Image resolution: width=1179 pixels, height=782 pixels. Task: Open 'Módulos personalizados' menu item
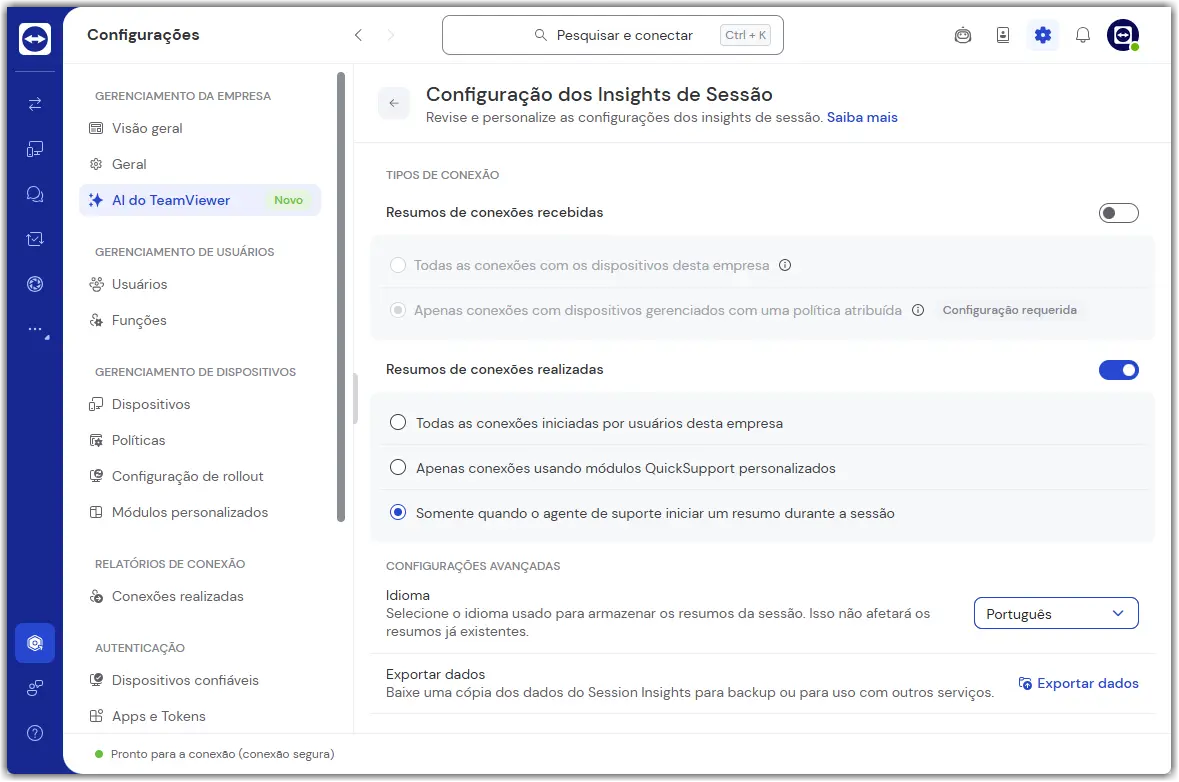[x=200, y=513]
